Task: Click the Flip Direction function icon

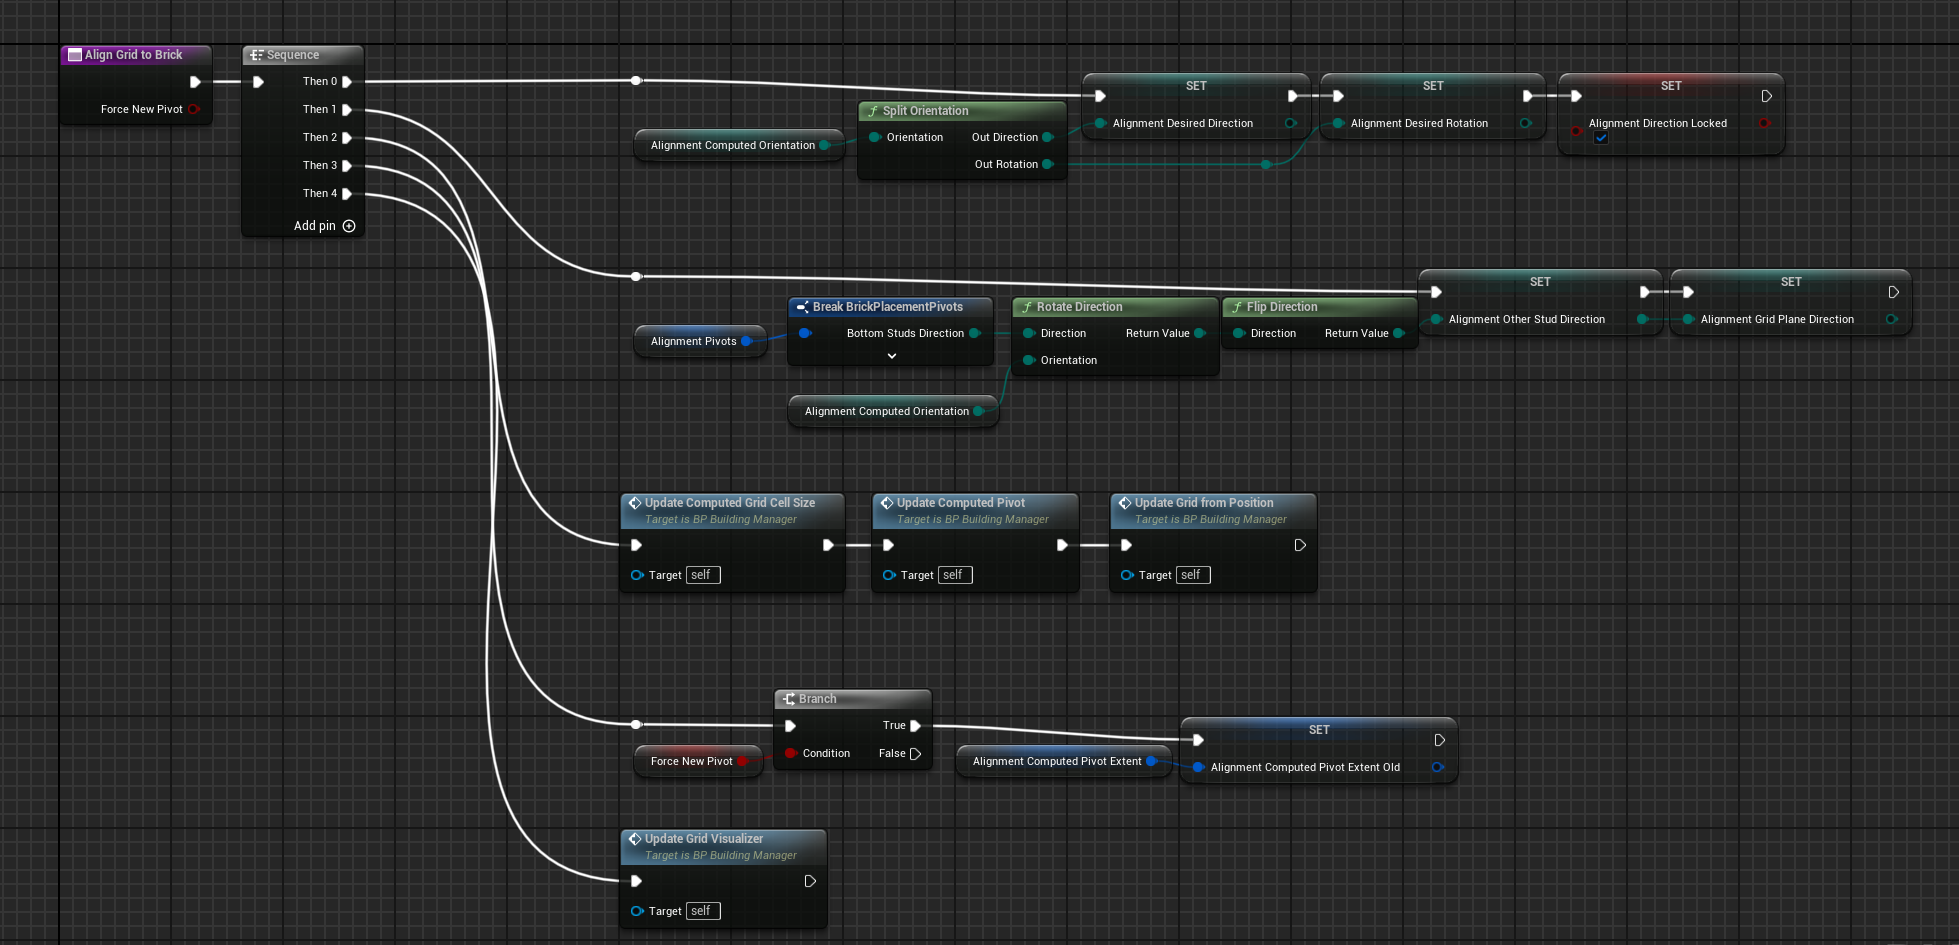Action: click(1236, 306)
